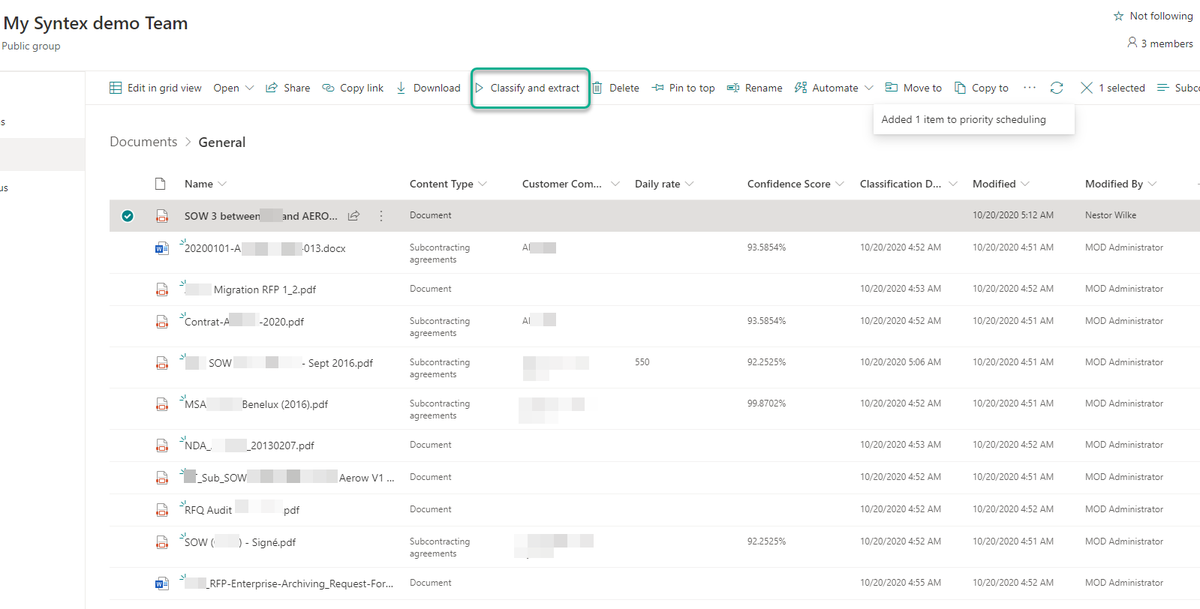Open RFP-Enterprise-Archiving_Request file

(x=289, y=583)
